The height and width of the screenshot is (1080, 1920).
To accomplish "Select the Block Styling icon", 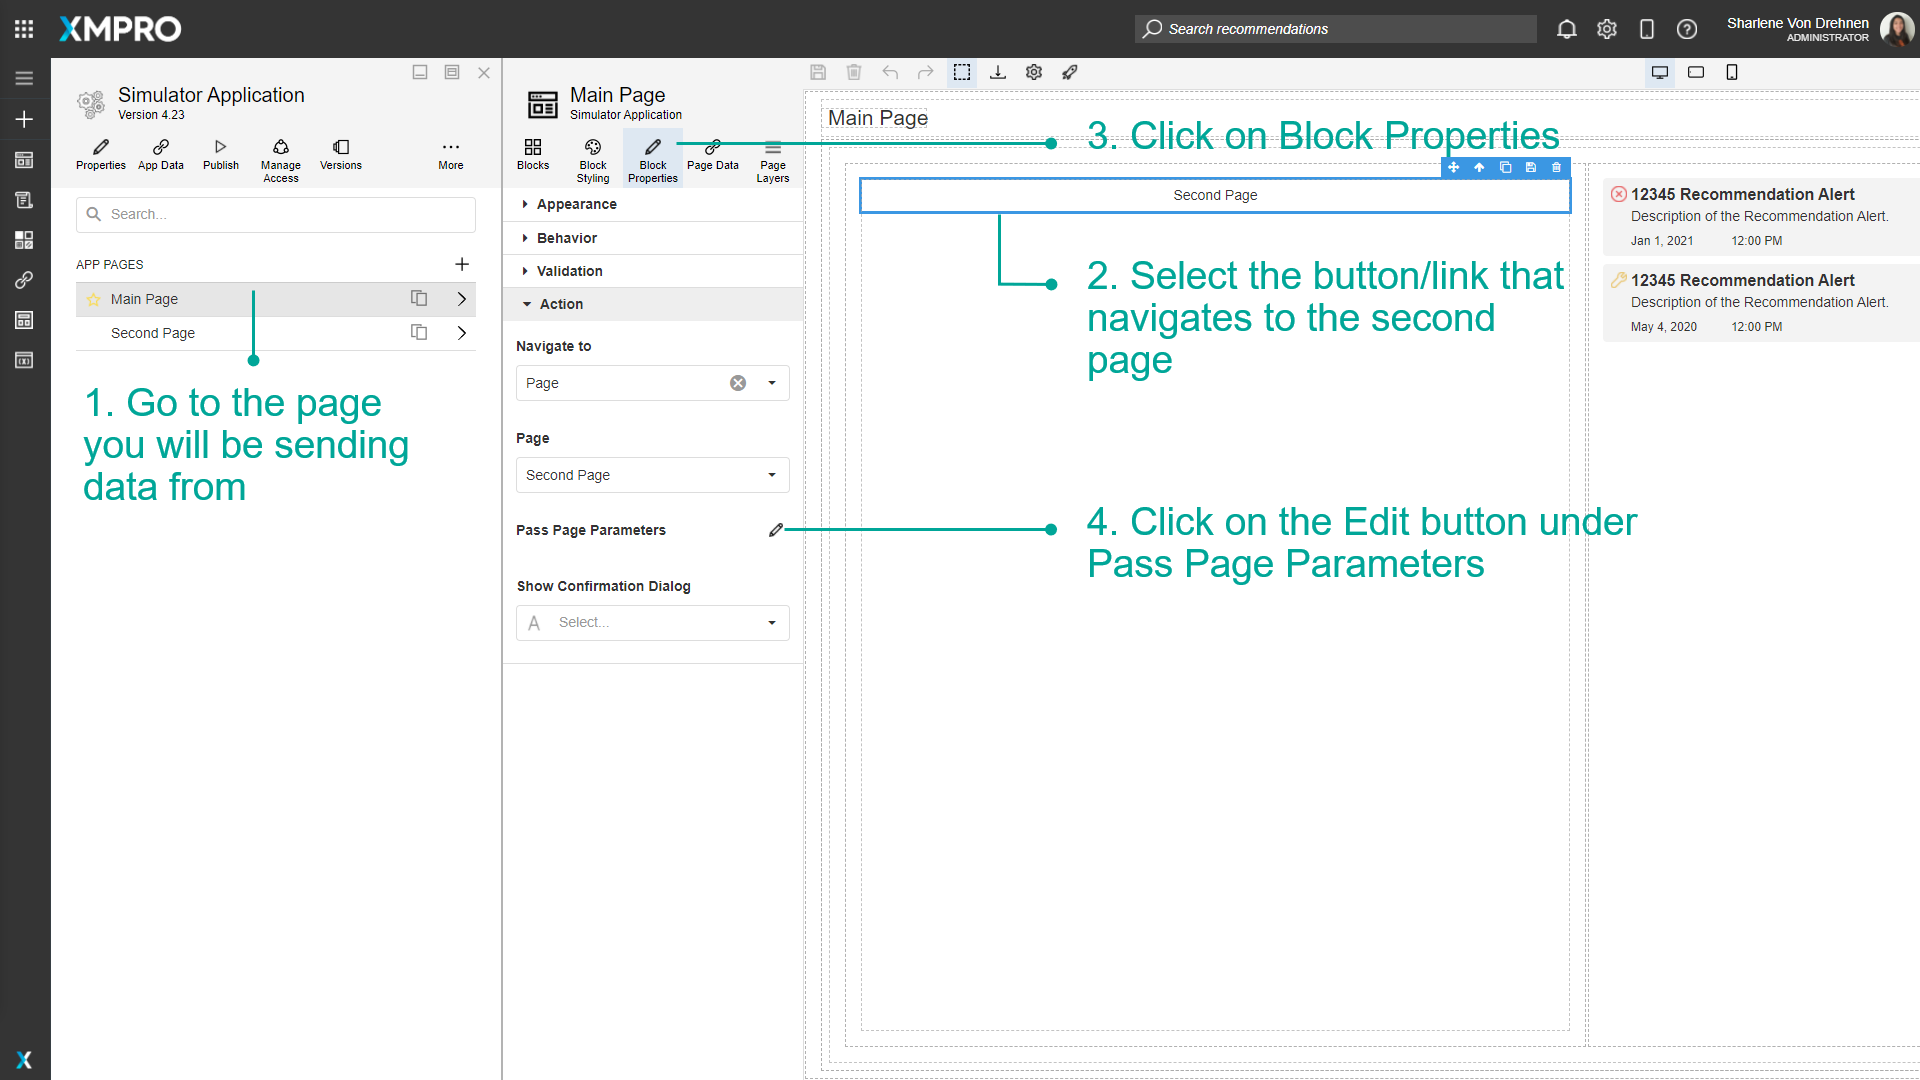I will [x=592, y=157].
